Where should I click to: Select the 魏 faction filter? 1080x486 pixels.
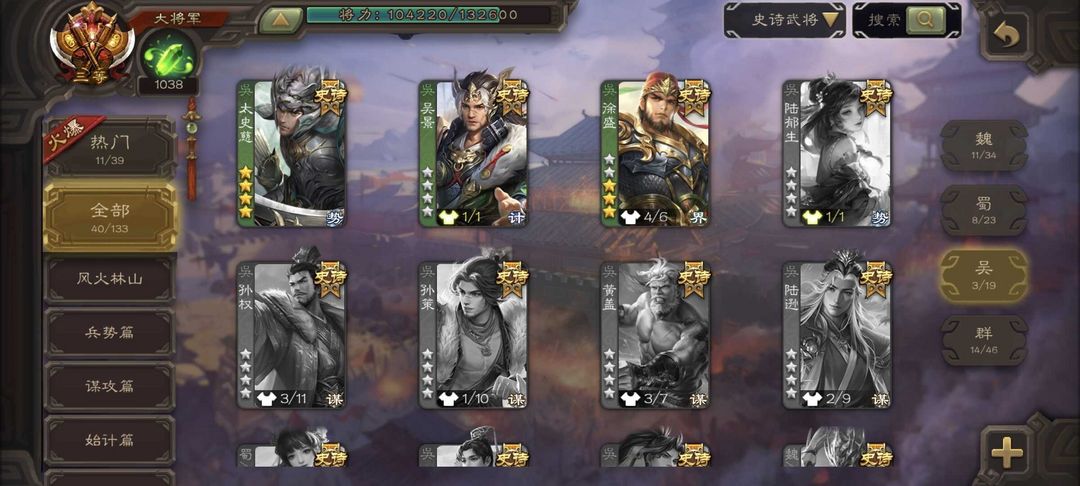click(984, 145)
